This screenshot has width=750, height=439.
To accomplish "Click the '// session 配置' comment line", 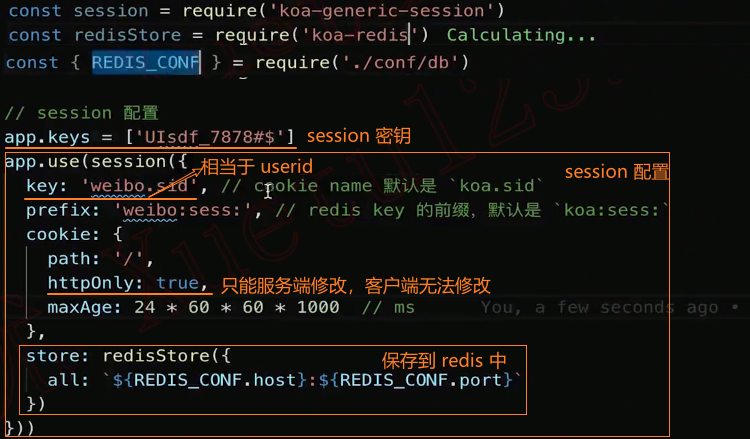I will 81,113.
